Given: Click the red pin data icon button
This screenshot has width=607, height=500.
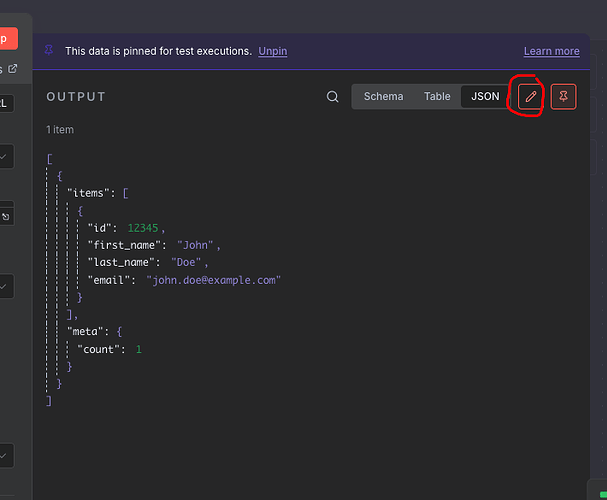Looking at the screenshot, I should 563,97.
